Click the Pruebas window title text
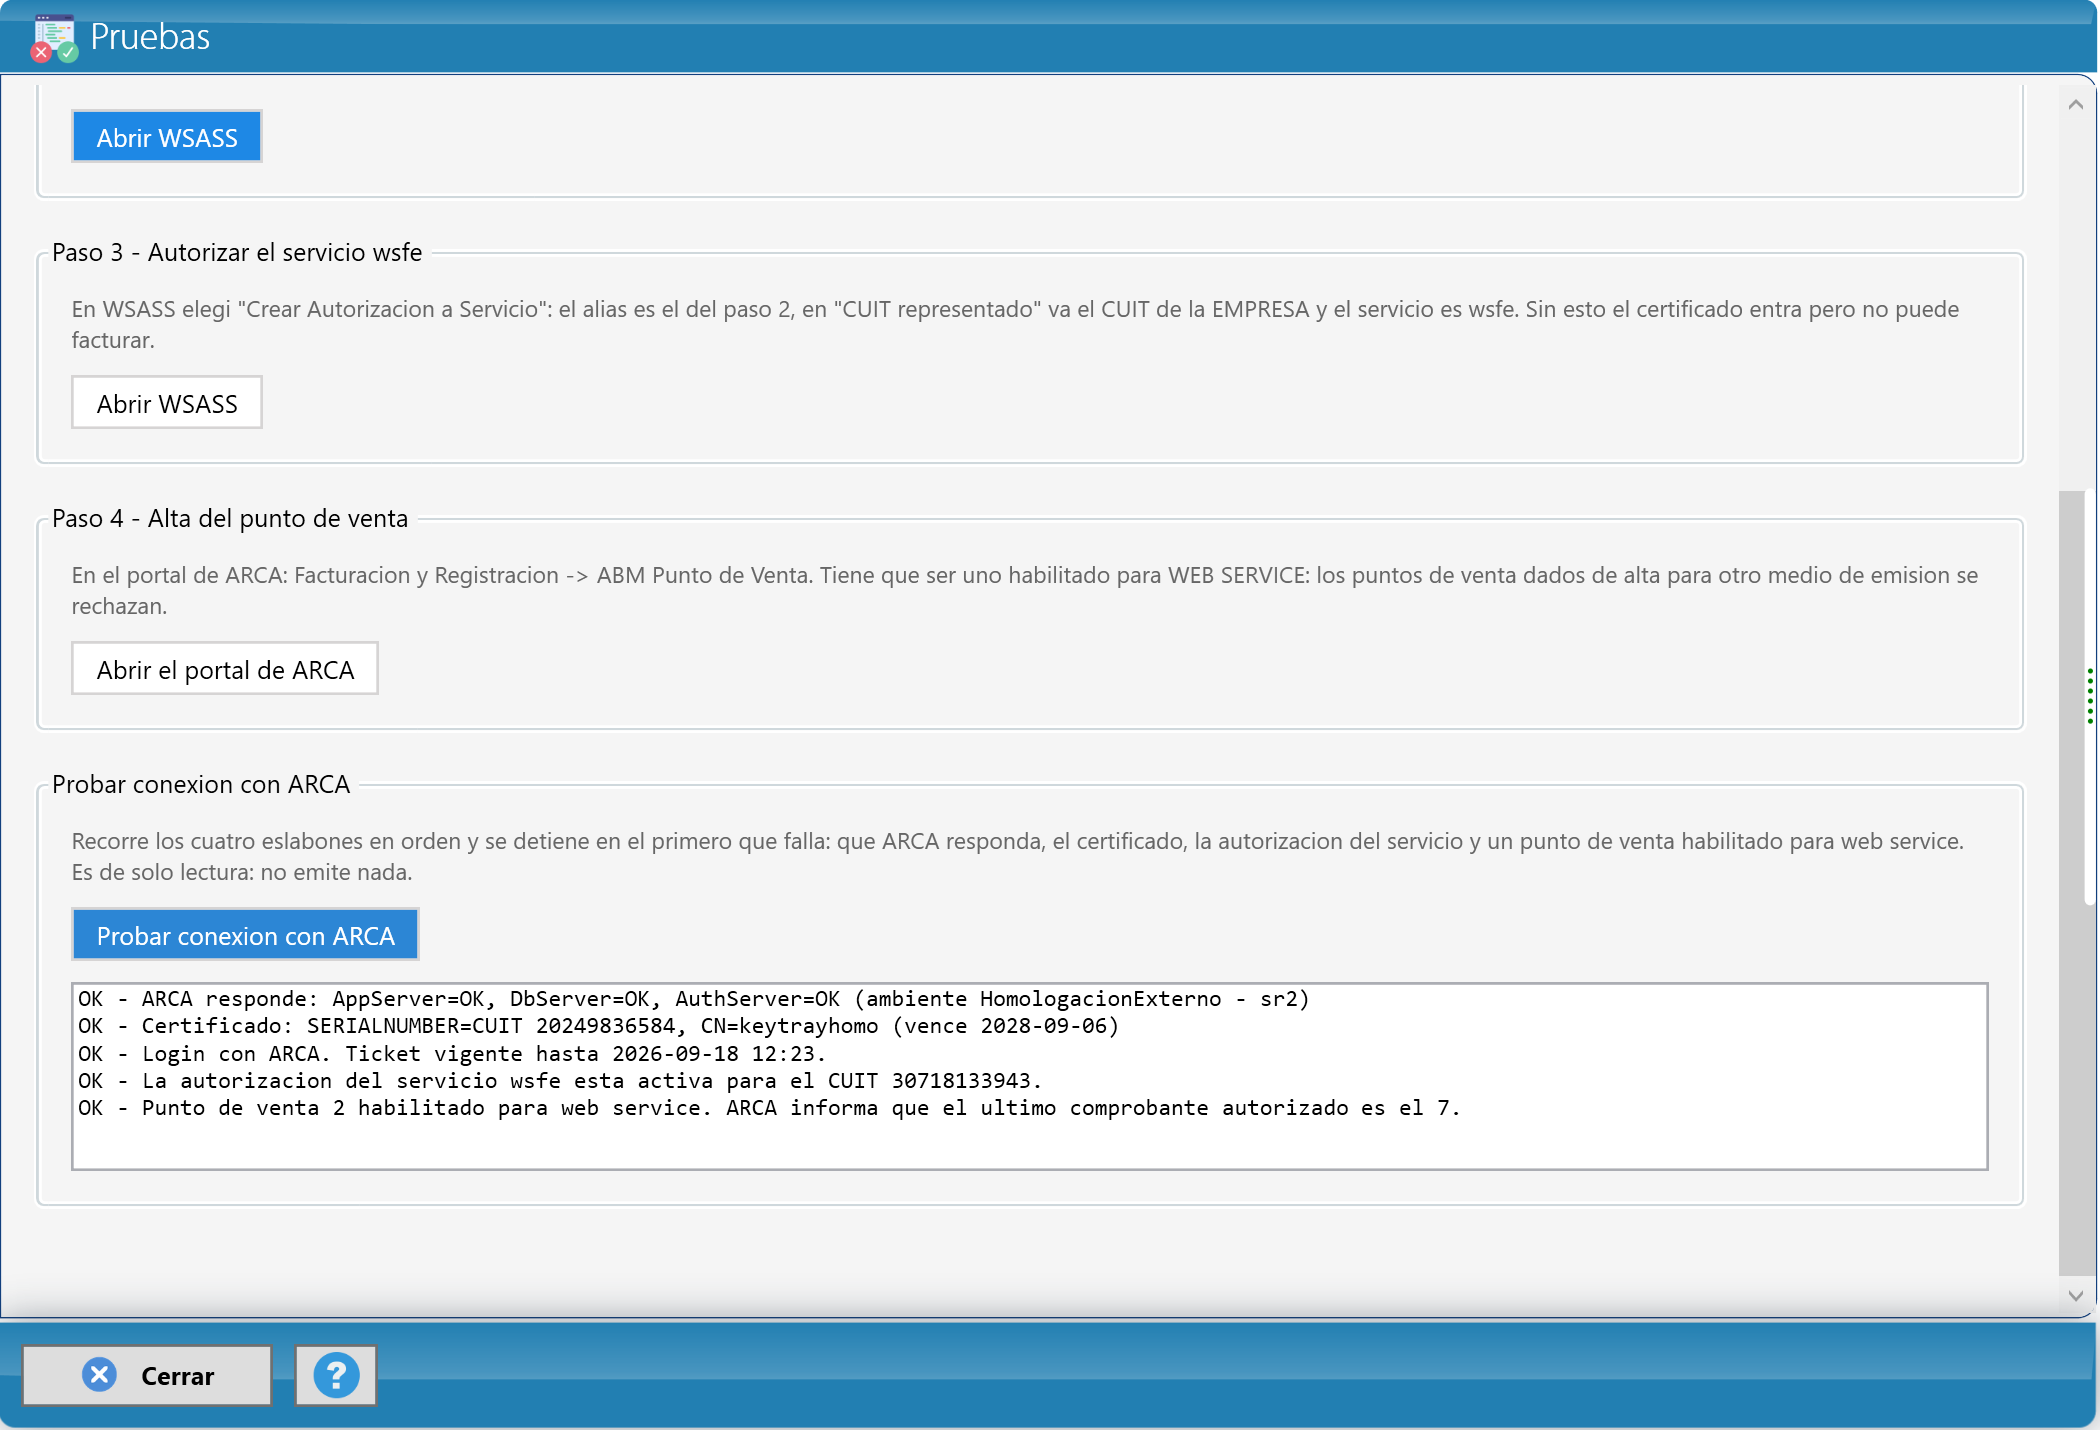Image resolution: width=2100 pixels, height=1430 pixels. [150, 37]
